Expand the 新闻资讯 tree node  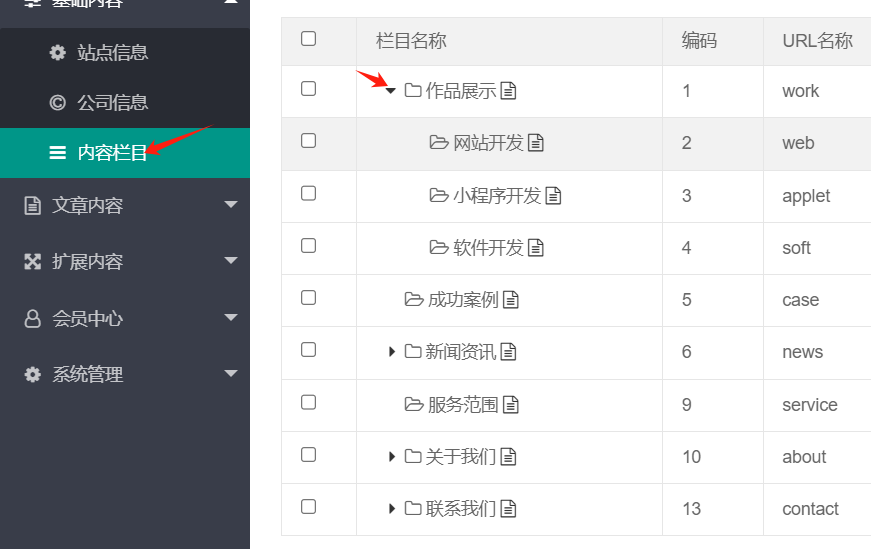392,352
